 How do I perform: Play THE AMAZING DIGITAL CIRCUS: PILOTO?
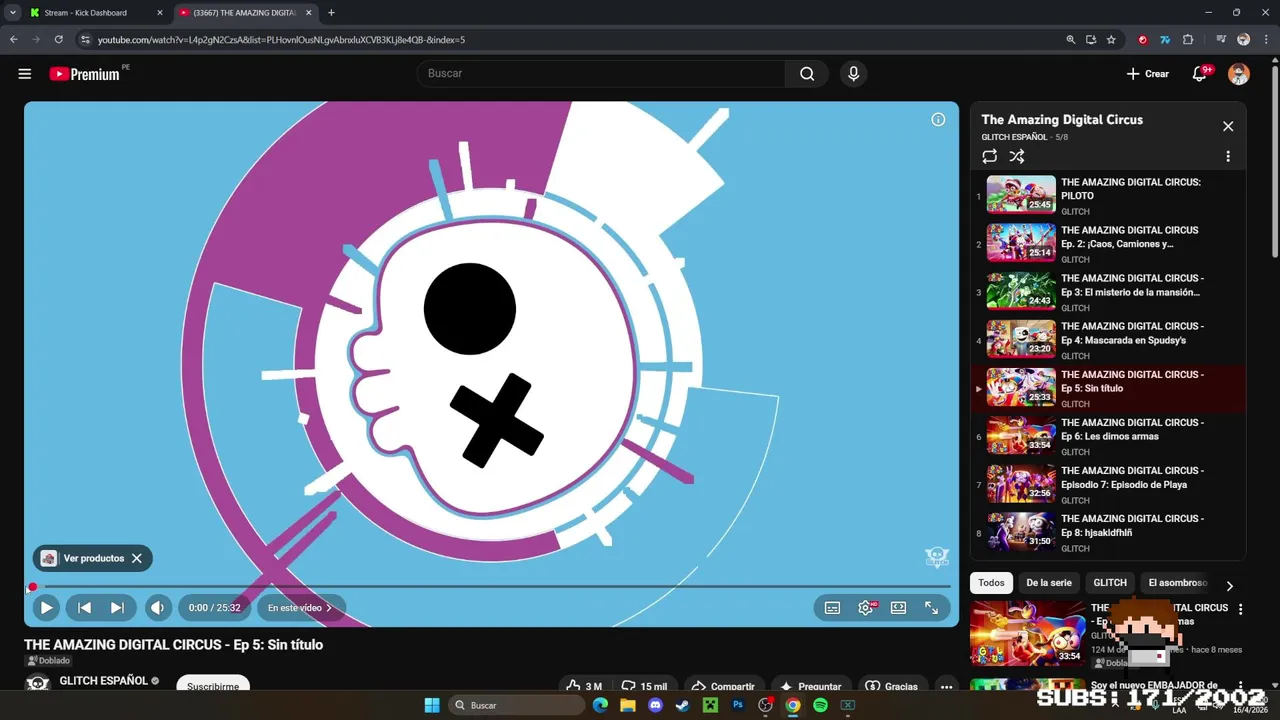click(x=1109, y=195)
